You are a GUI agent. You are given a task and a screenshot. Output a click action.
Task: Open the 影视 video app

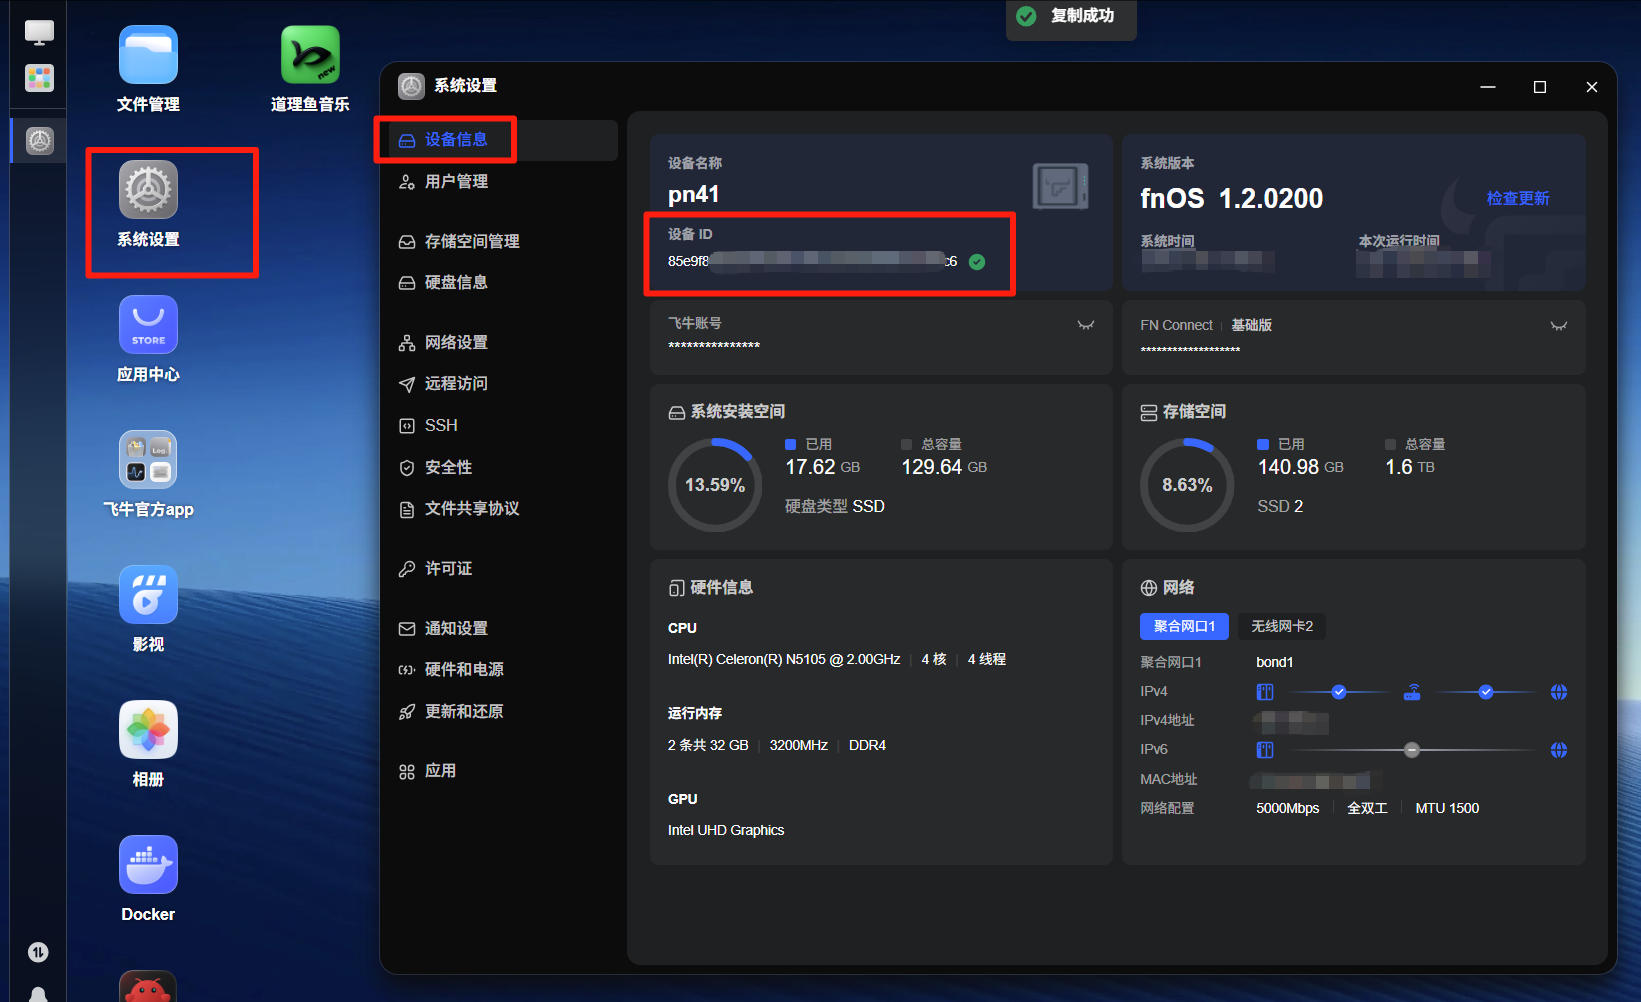pos(148,595)
